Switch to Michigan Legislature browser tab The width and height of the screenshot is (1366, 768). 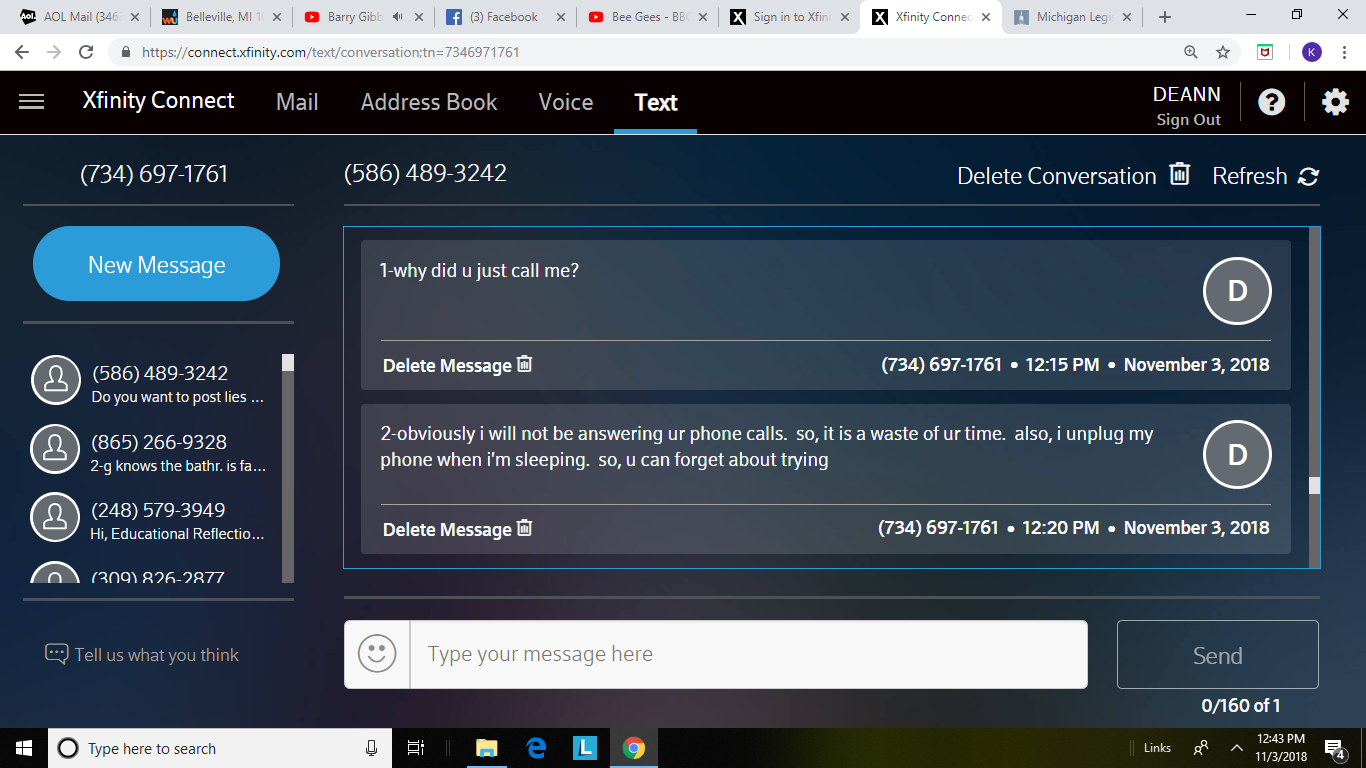pos(1074,17)
